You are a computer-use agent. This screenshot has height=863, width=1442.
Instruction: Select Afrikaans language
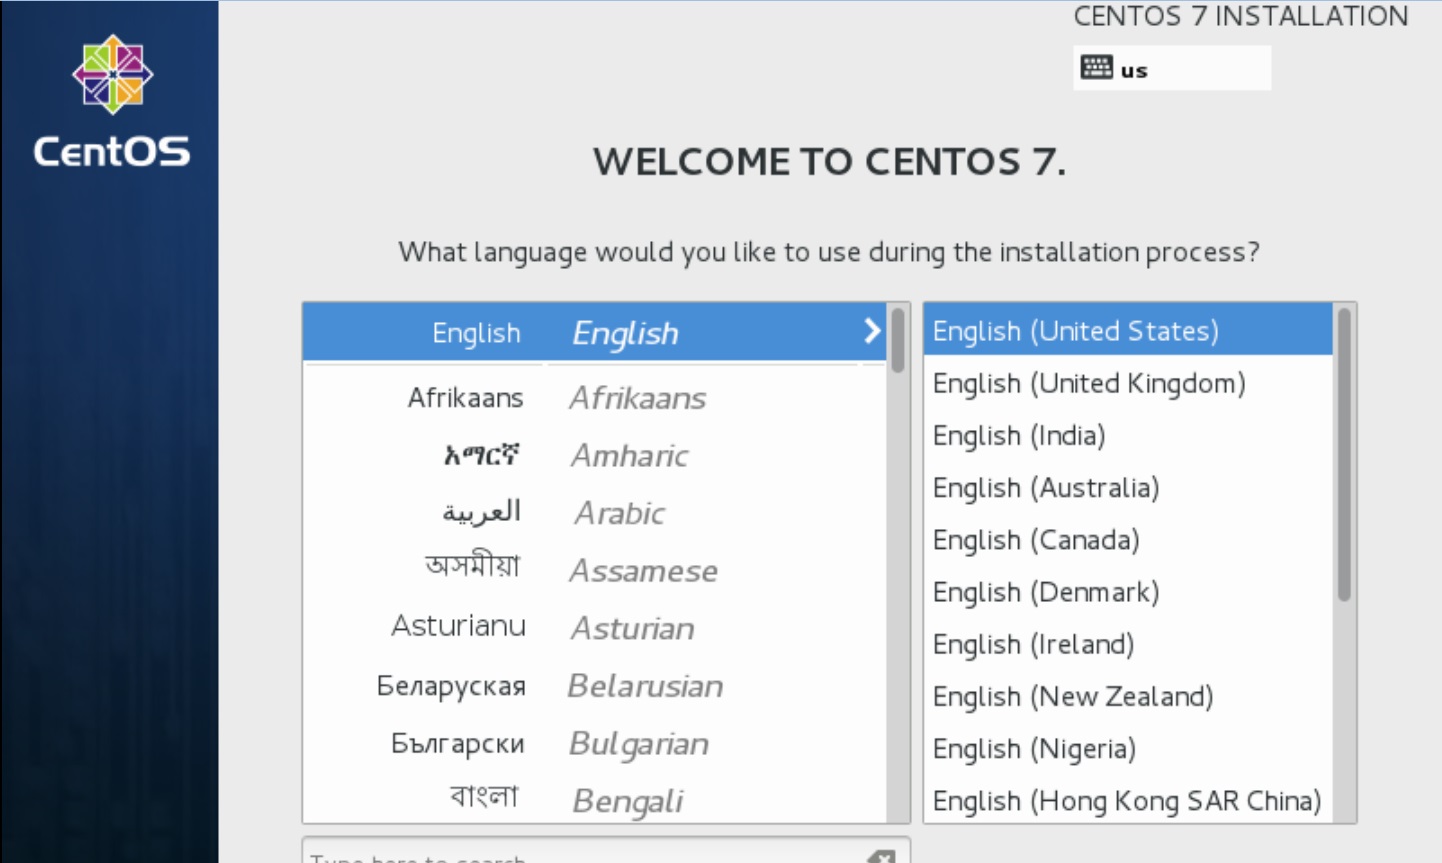594,398
